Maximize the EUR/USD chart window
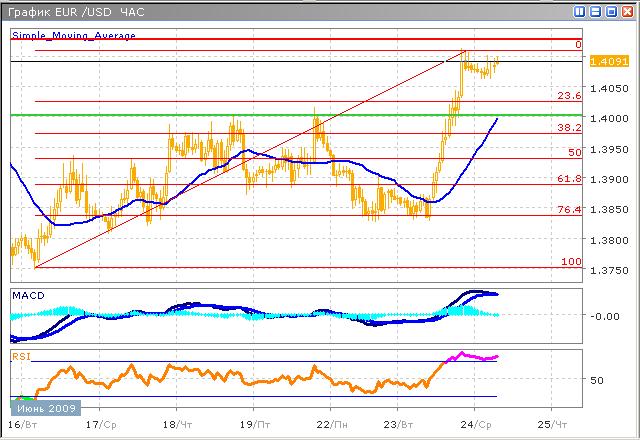The image size is (640, 440). pyautogui.click(x=611, y=13)
